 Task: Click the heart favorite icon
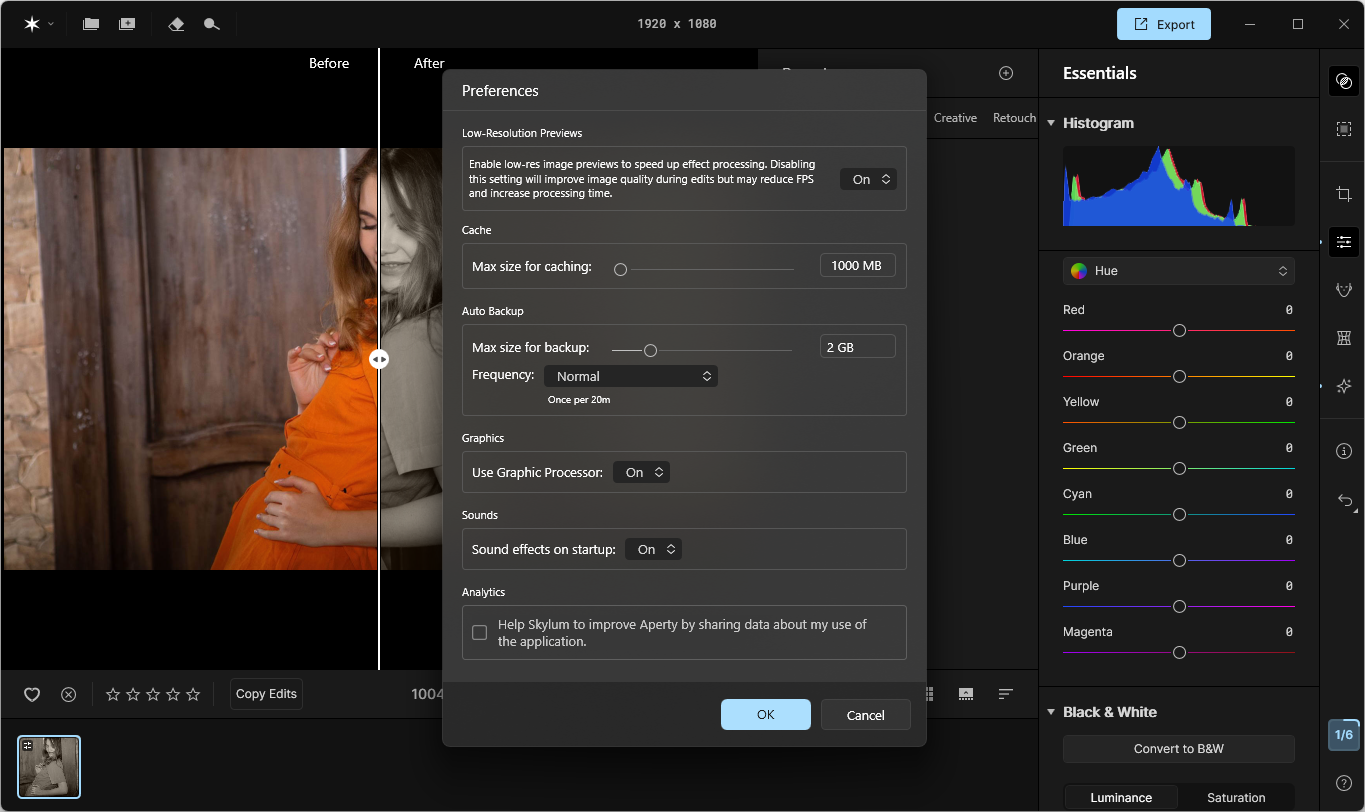[32, 694]
